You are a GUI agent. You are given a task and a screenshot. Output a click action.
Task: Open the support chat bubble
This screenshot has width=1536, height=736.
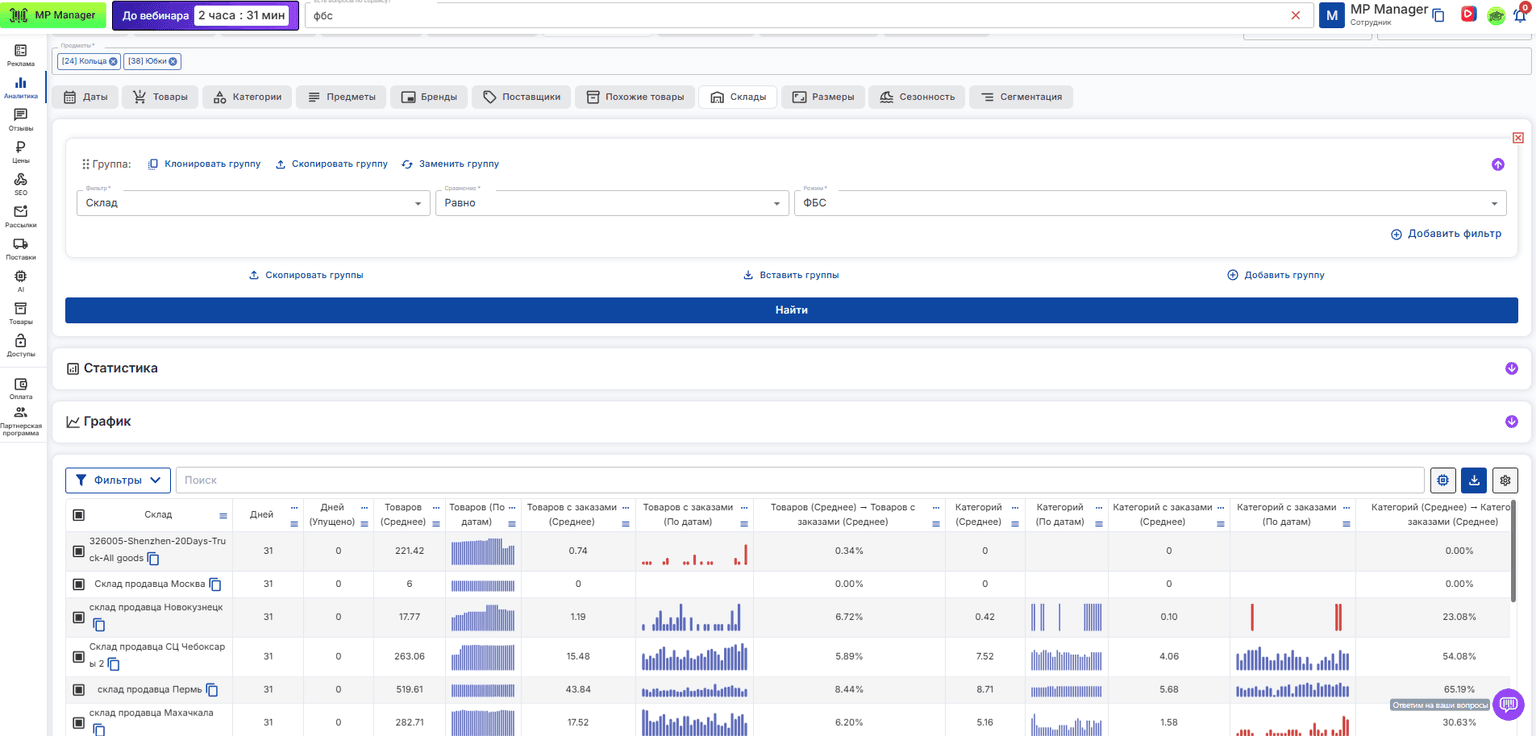tap(1508, 704)
